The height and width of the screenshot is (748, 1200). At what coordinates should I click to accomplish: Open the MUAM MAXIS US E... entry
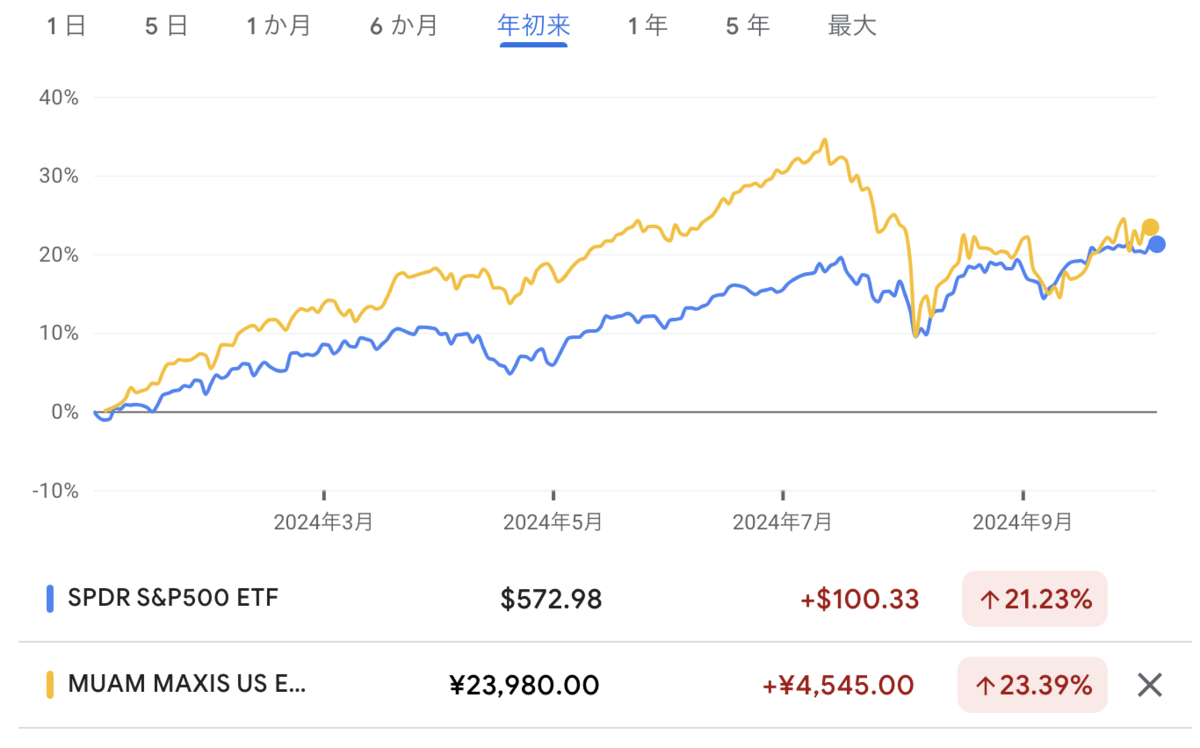coord(187,685)
